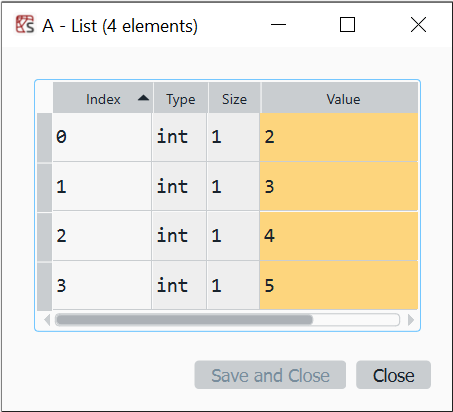
Task: Select the value cell containing 2
Action: tap(339, 137)
